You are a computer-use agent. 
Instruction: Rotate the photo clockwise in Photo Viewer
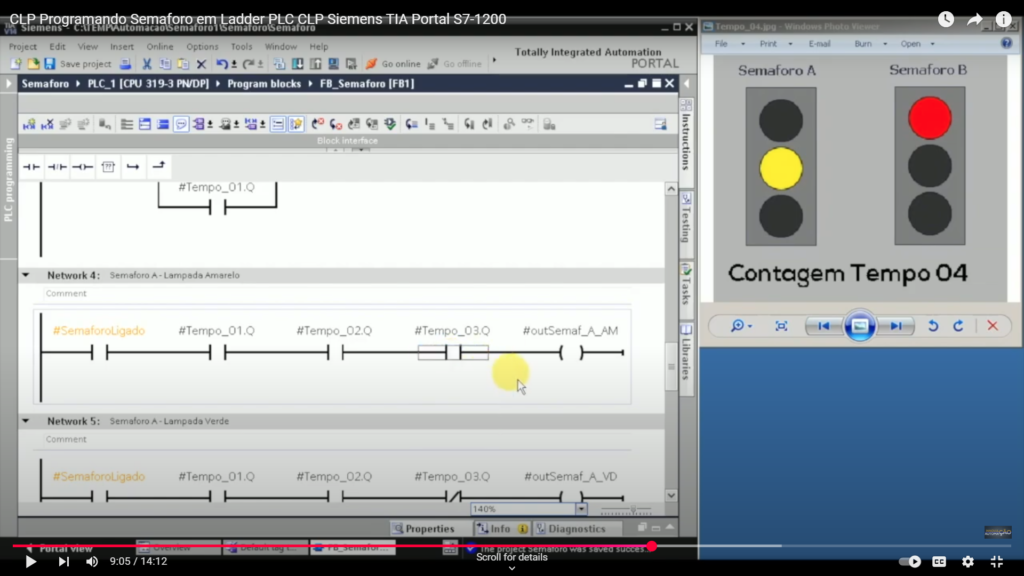(958, 326)
